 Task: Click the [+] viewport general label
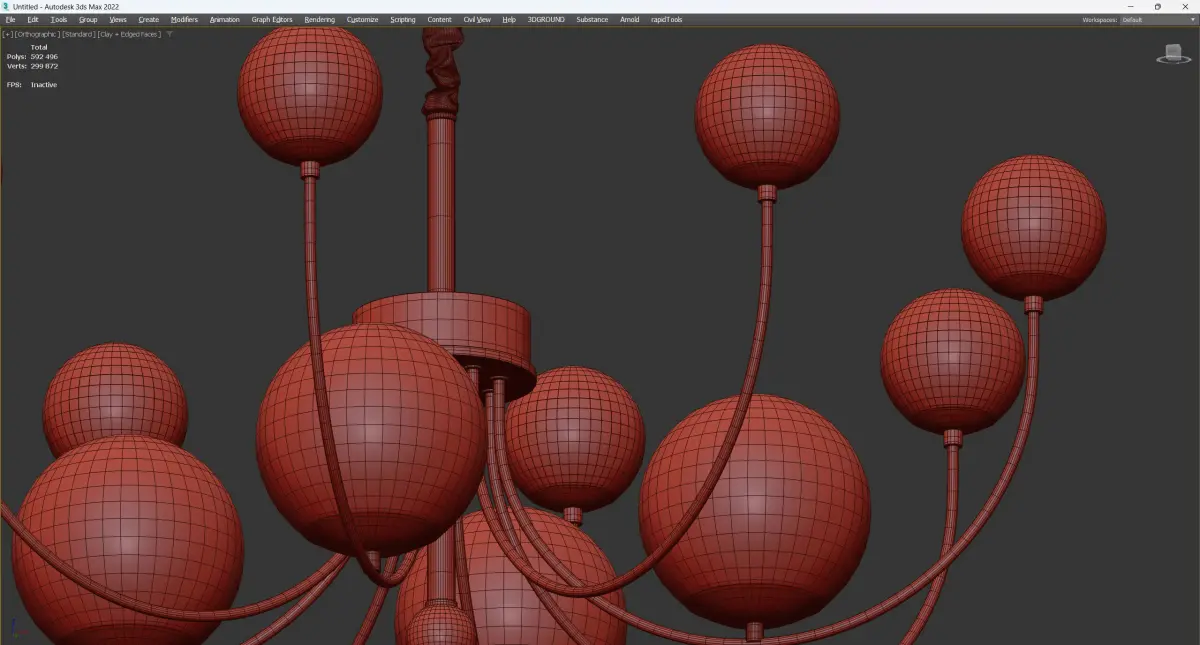8,34
